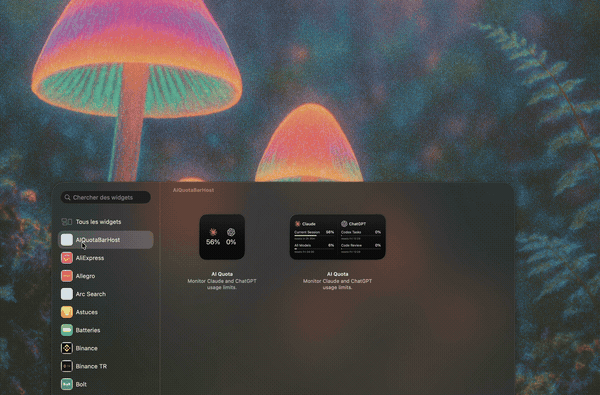The height and width of the screenshot is (395, 600).
Task: Choose Arc Search in the widget list
Action: pos(106,294)
